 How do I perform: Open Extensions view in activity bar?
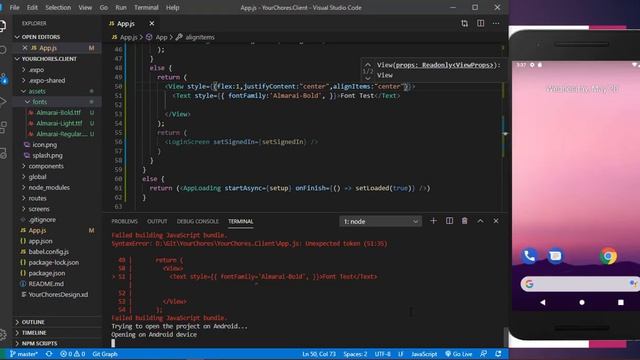pos(2,127)
